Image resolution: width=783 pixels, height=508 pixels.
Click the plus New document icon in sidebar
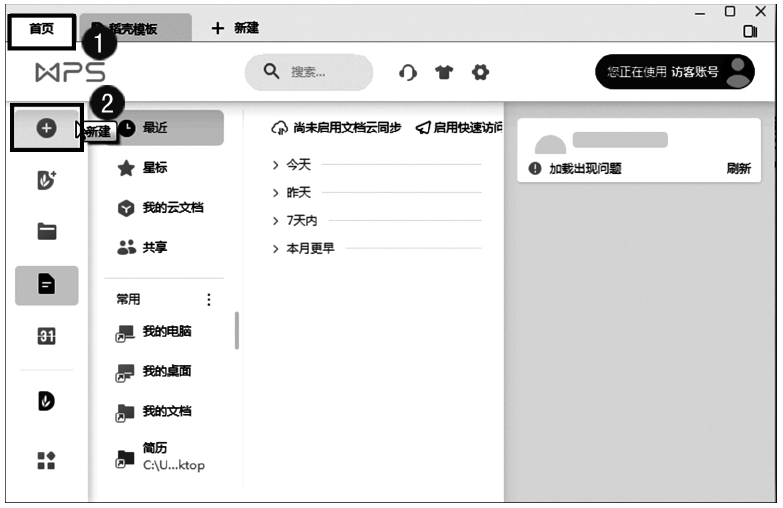click(x=46, y=129)
